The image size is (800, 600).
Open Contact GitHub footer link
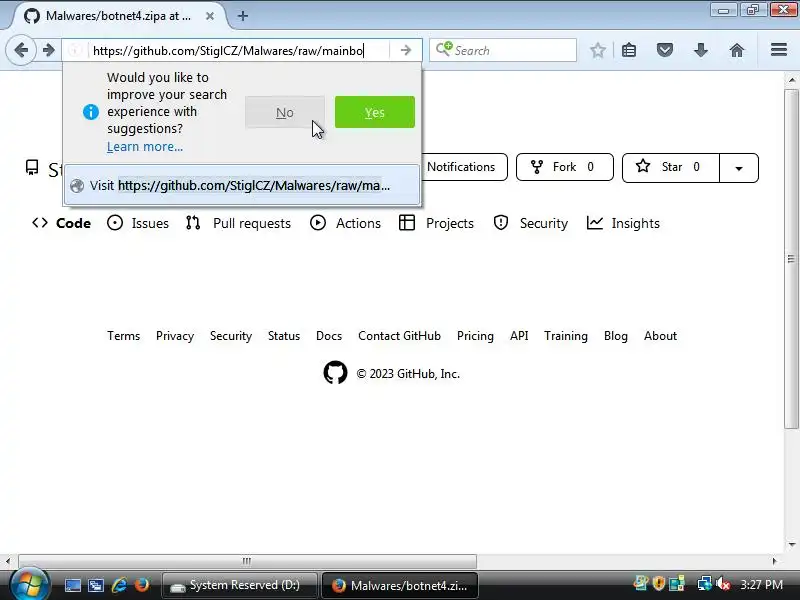click(x=399, y=336)
